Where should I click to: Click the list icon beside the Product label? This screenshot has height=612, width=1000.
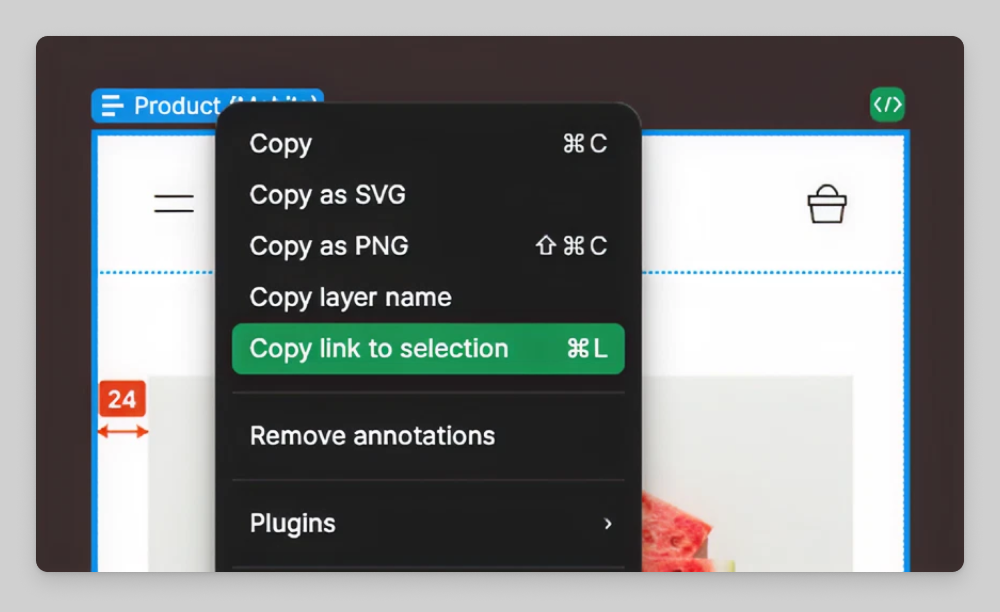(x=111, y=105)
